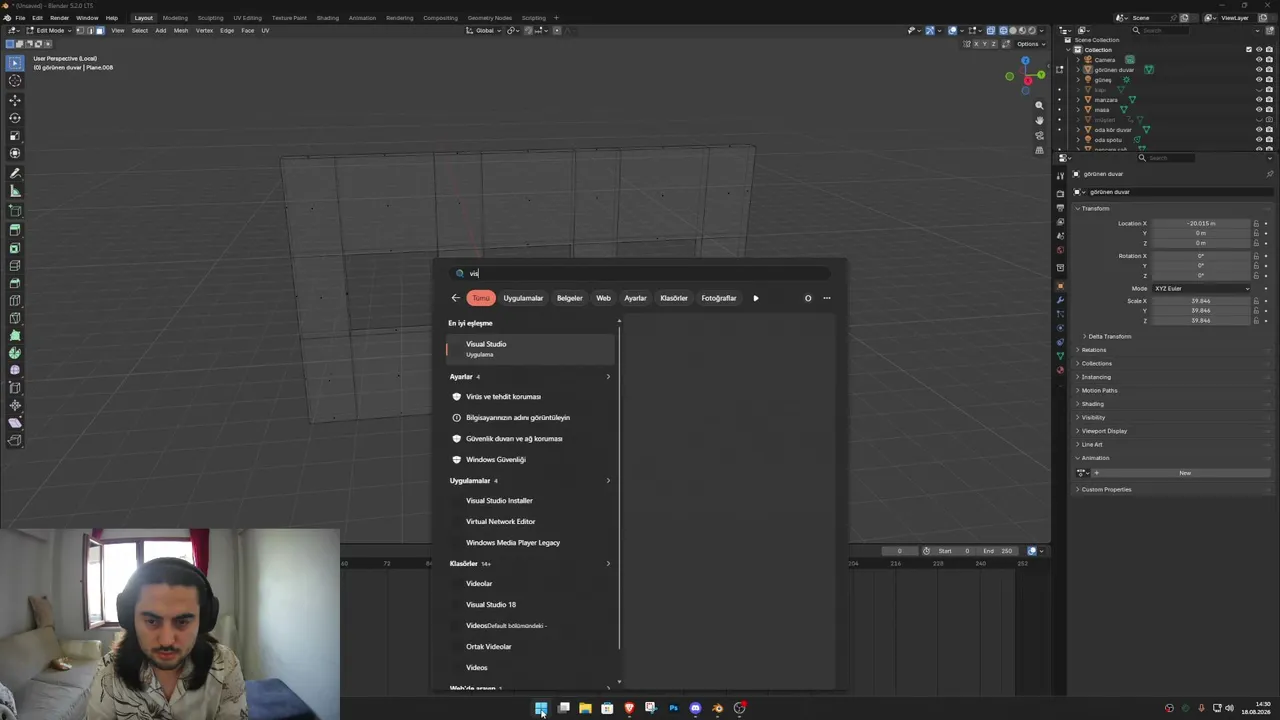This screenshot has height=720, width=1280.
Task: Select Uygulamalar filter in Windows search
Action: tap(523, 298)
